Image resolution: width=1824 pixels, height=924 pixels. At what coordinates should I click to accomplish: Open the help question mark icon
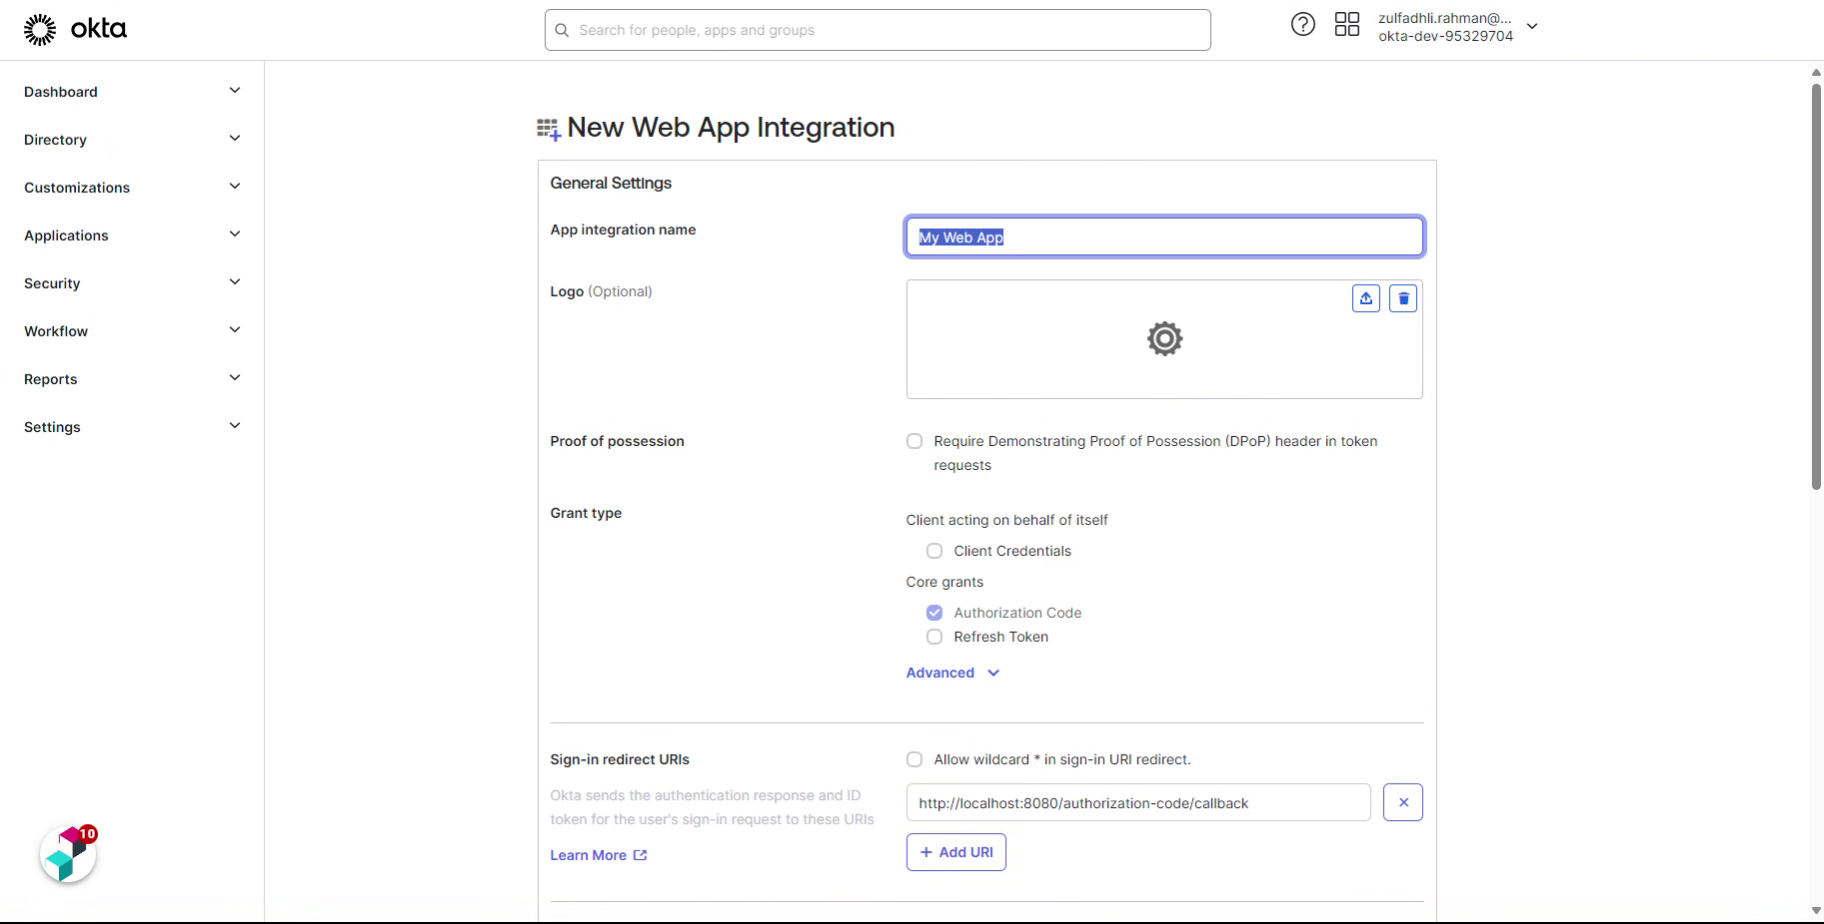click(1303, 24)
